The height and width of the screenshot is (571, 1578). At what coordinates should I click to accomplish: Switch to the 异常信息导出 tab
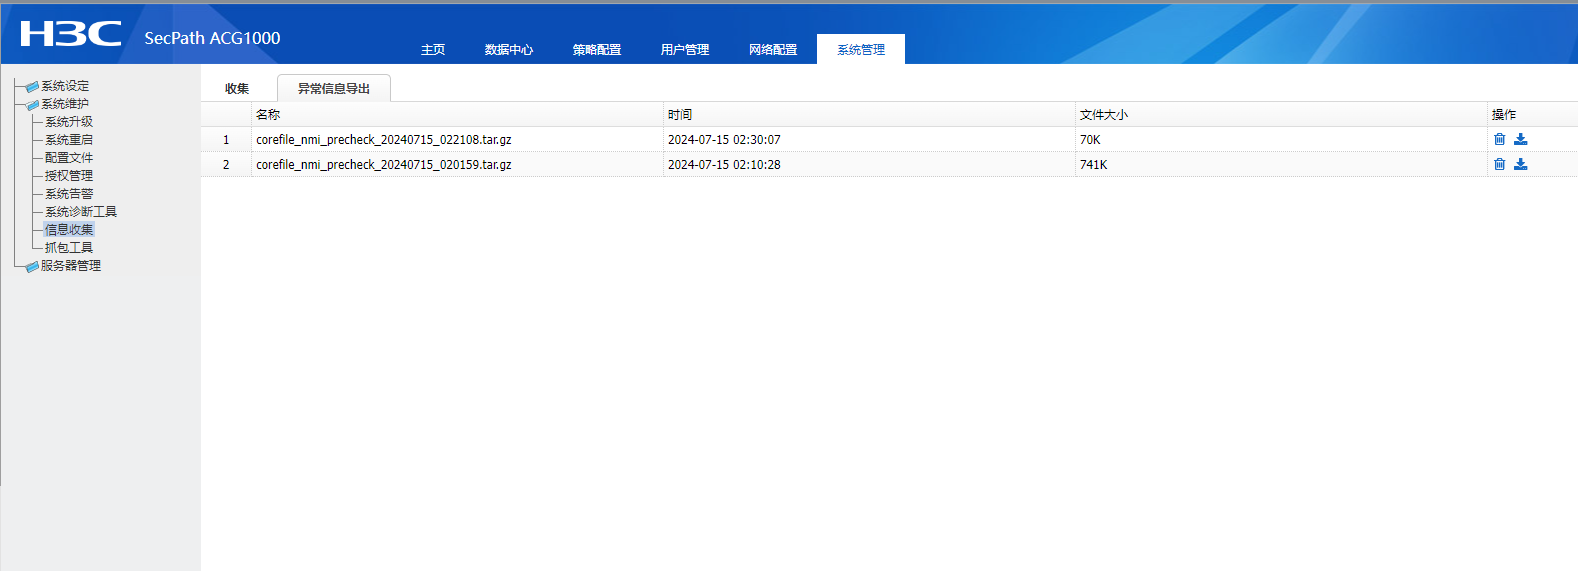334,88
